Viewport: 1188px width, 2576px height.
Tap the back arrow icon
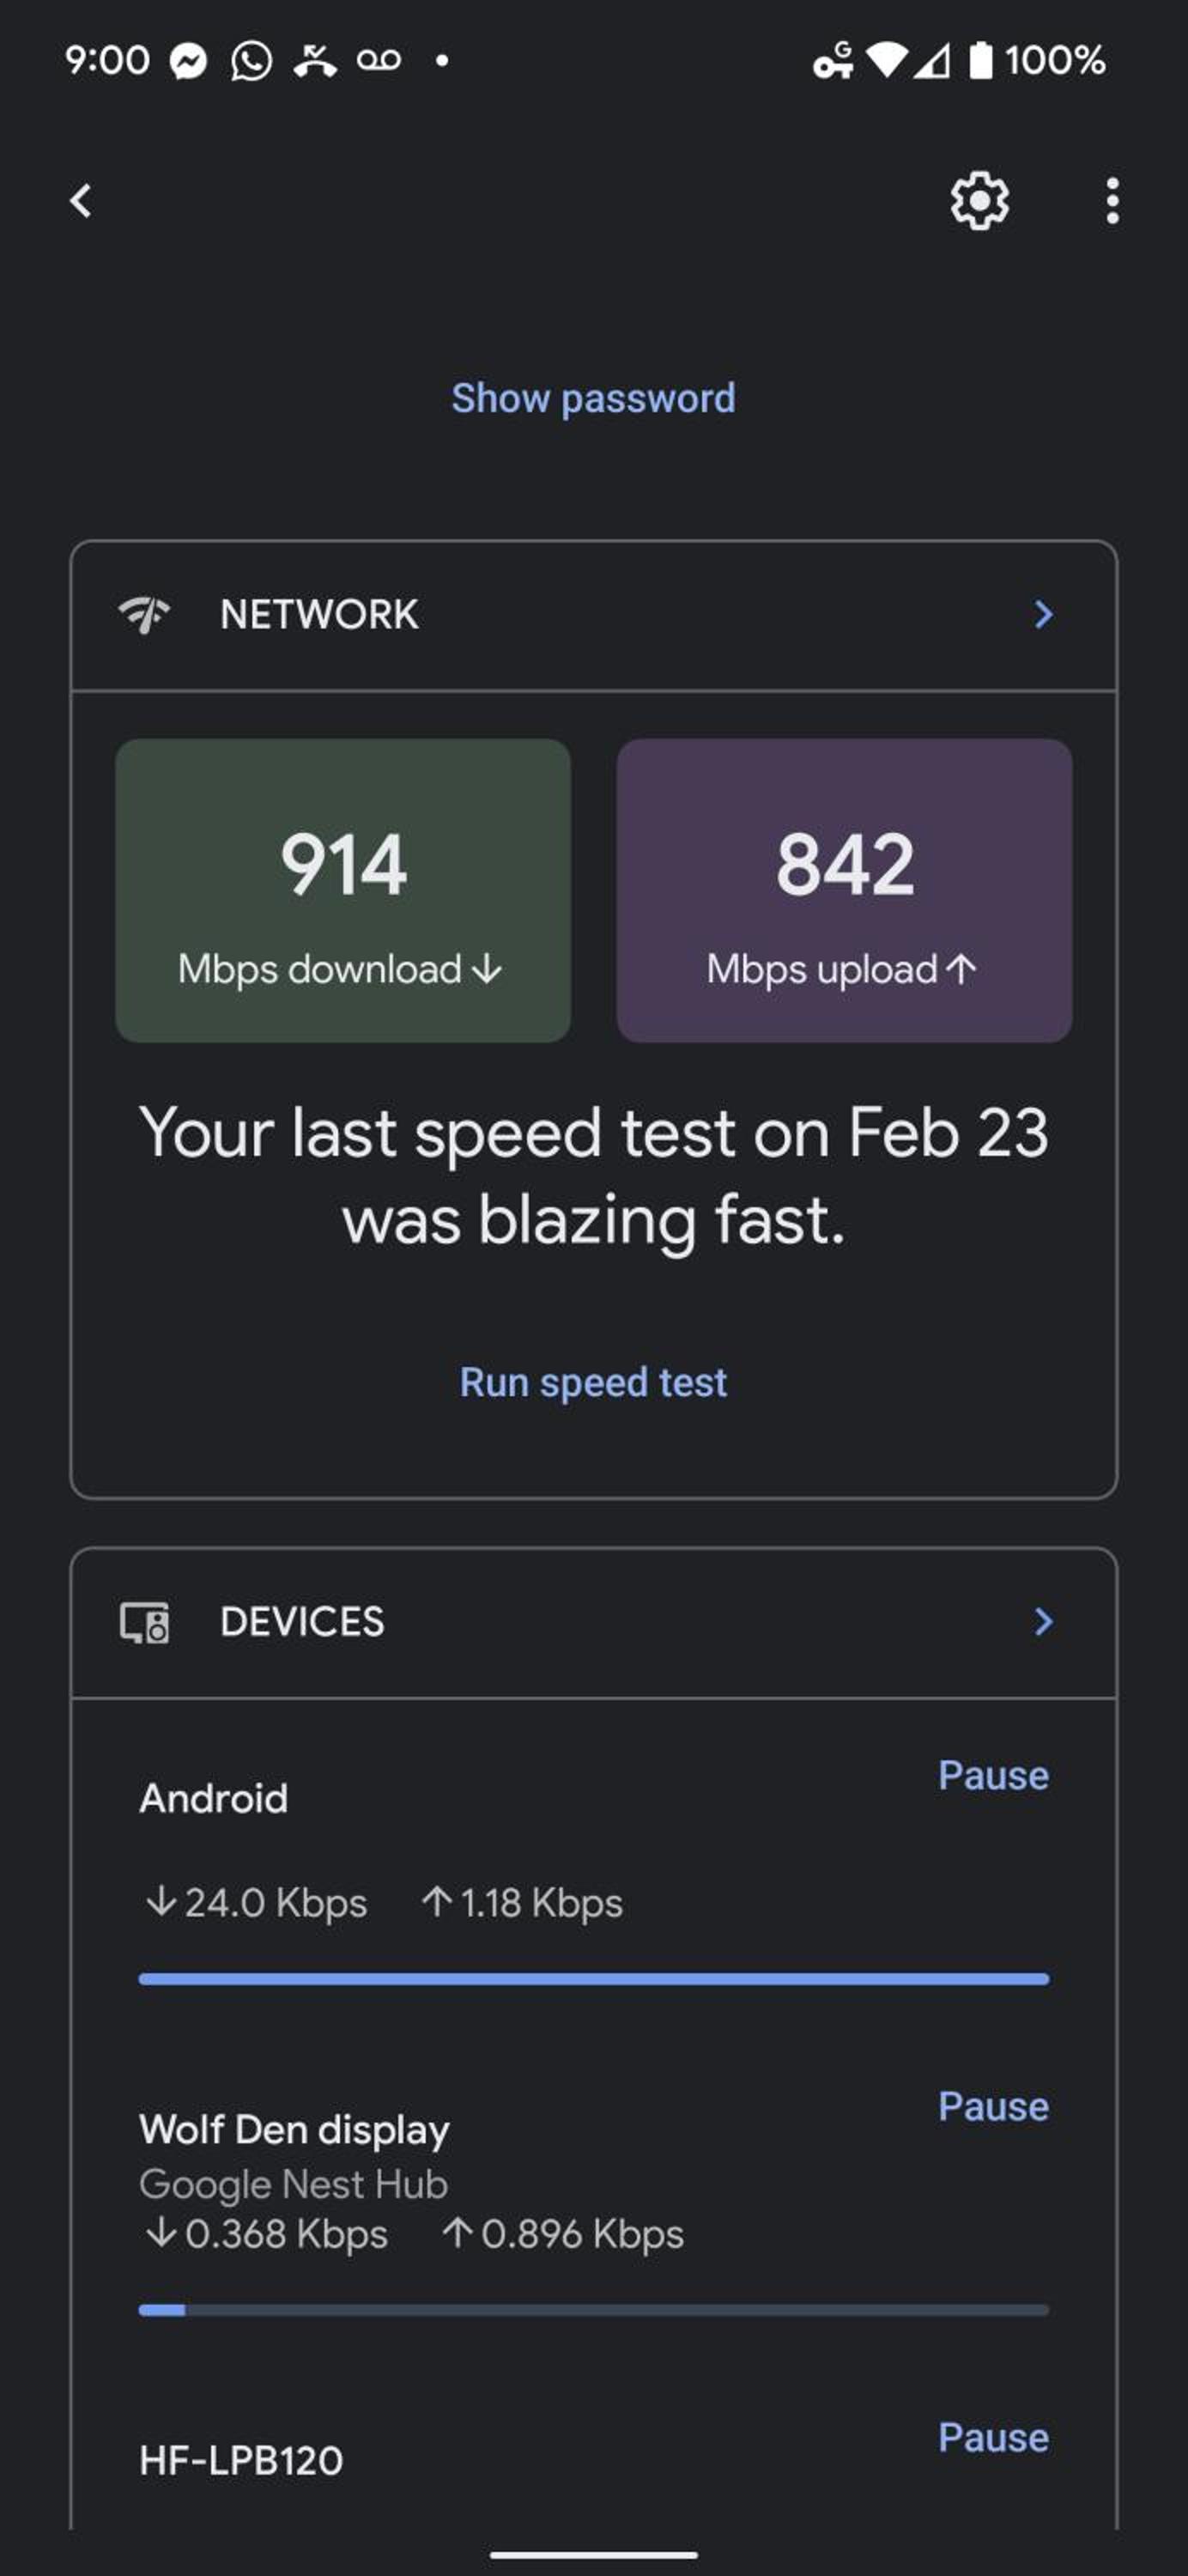(x=81, y=201)
